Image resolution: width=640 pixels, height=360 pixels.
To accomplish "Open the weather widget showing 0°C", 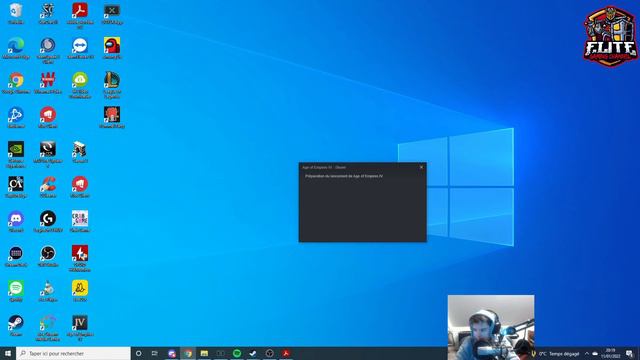I will tap(555, 353).
